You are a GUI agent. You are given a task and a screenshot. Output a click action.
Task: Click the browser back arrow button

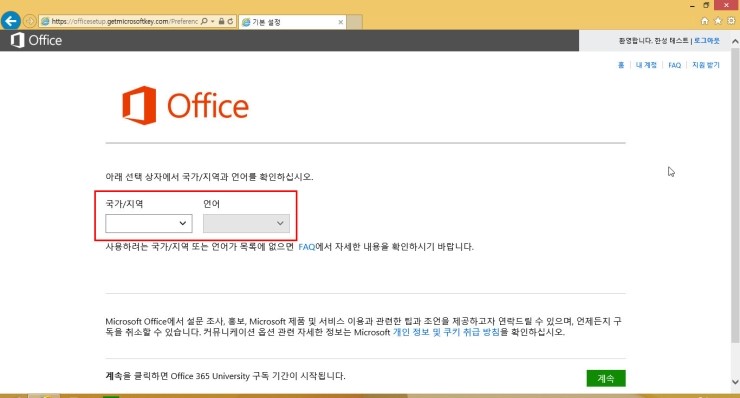(x=11, y=21)
